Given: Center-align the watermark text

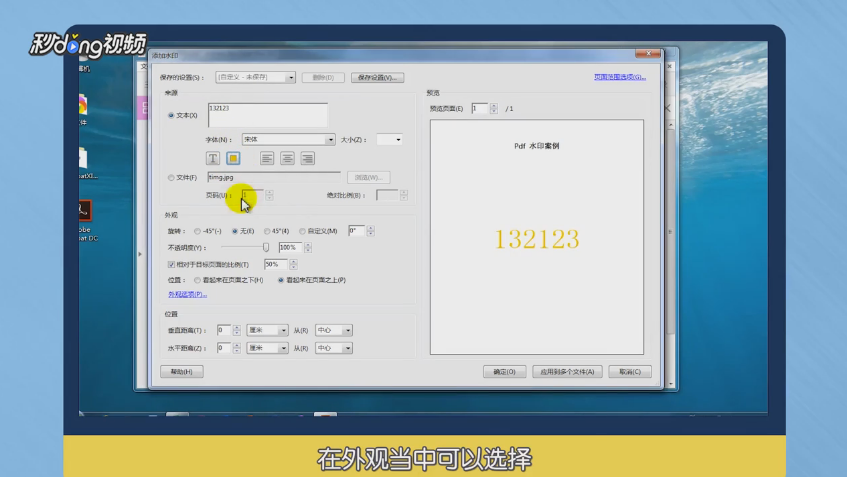Looking at the screenshot, I should pos(287,158).
